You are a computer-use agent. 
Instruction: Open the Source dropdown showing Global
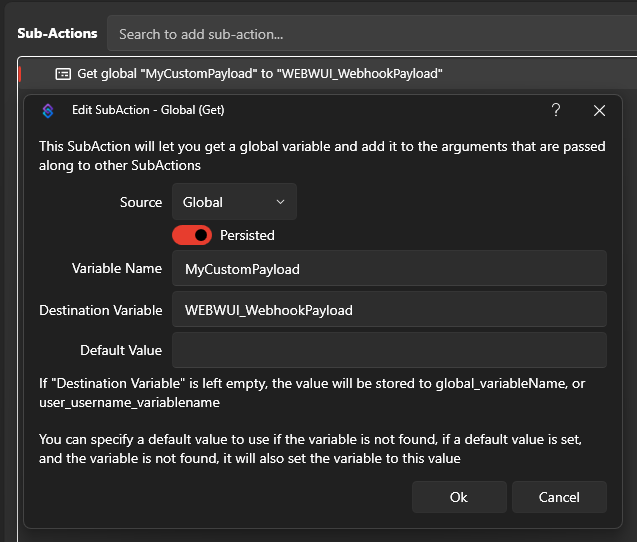tap(234, 202)
